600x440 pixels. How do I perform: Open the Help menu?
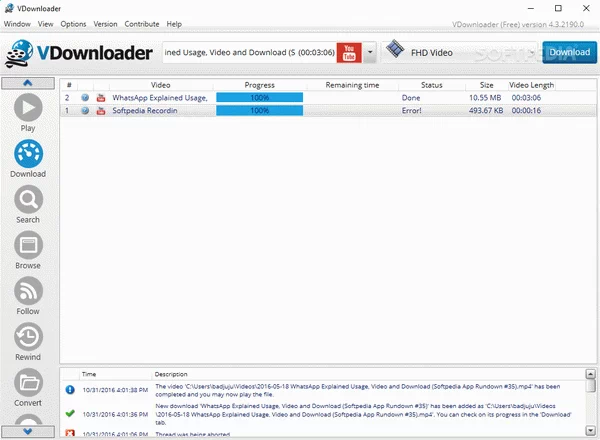coord(174,24)
